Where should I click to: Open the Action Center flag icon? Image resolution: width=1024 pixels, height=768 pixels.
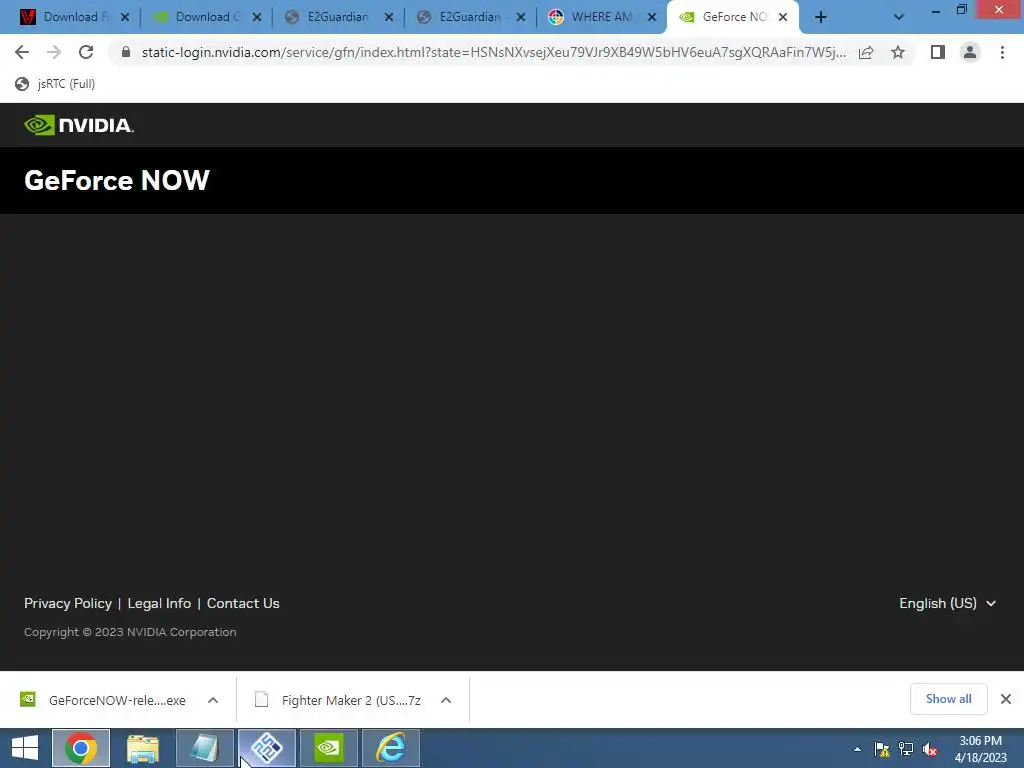tap(882, 749)
